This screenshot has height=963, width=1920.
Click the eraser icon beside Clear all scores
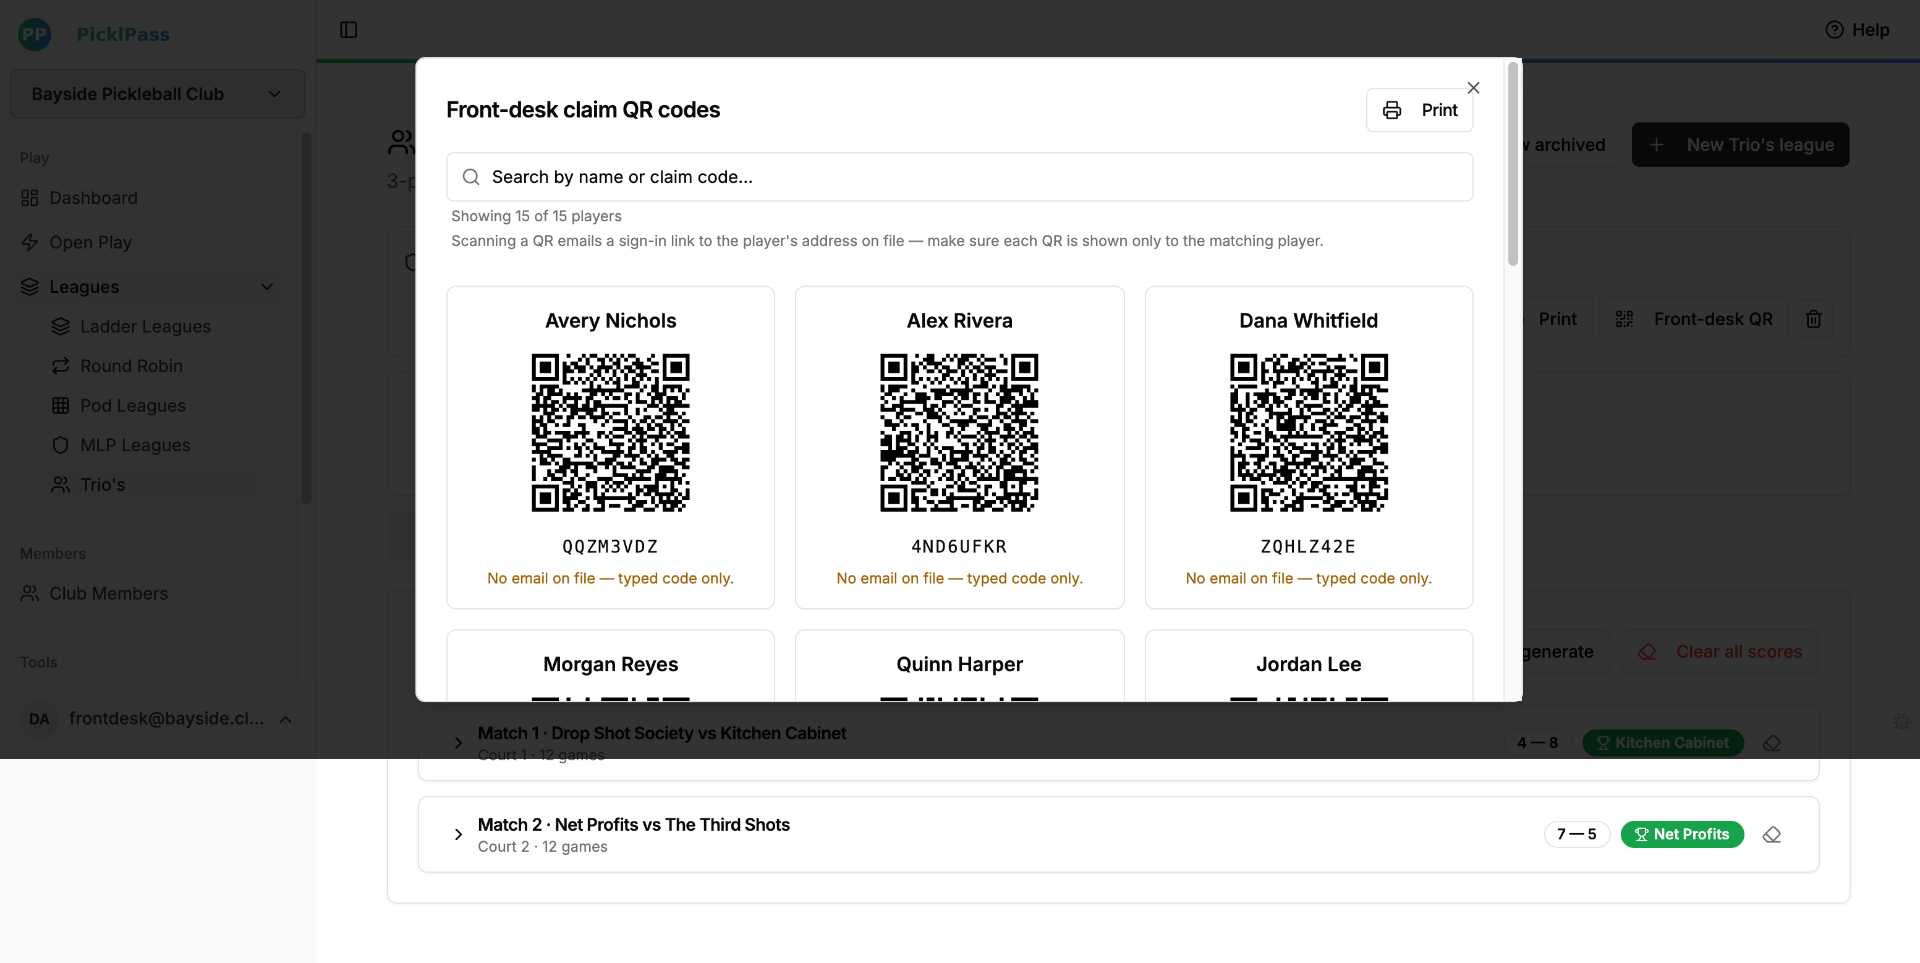click(x=1647, y=652)
